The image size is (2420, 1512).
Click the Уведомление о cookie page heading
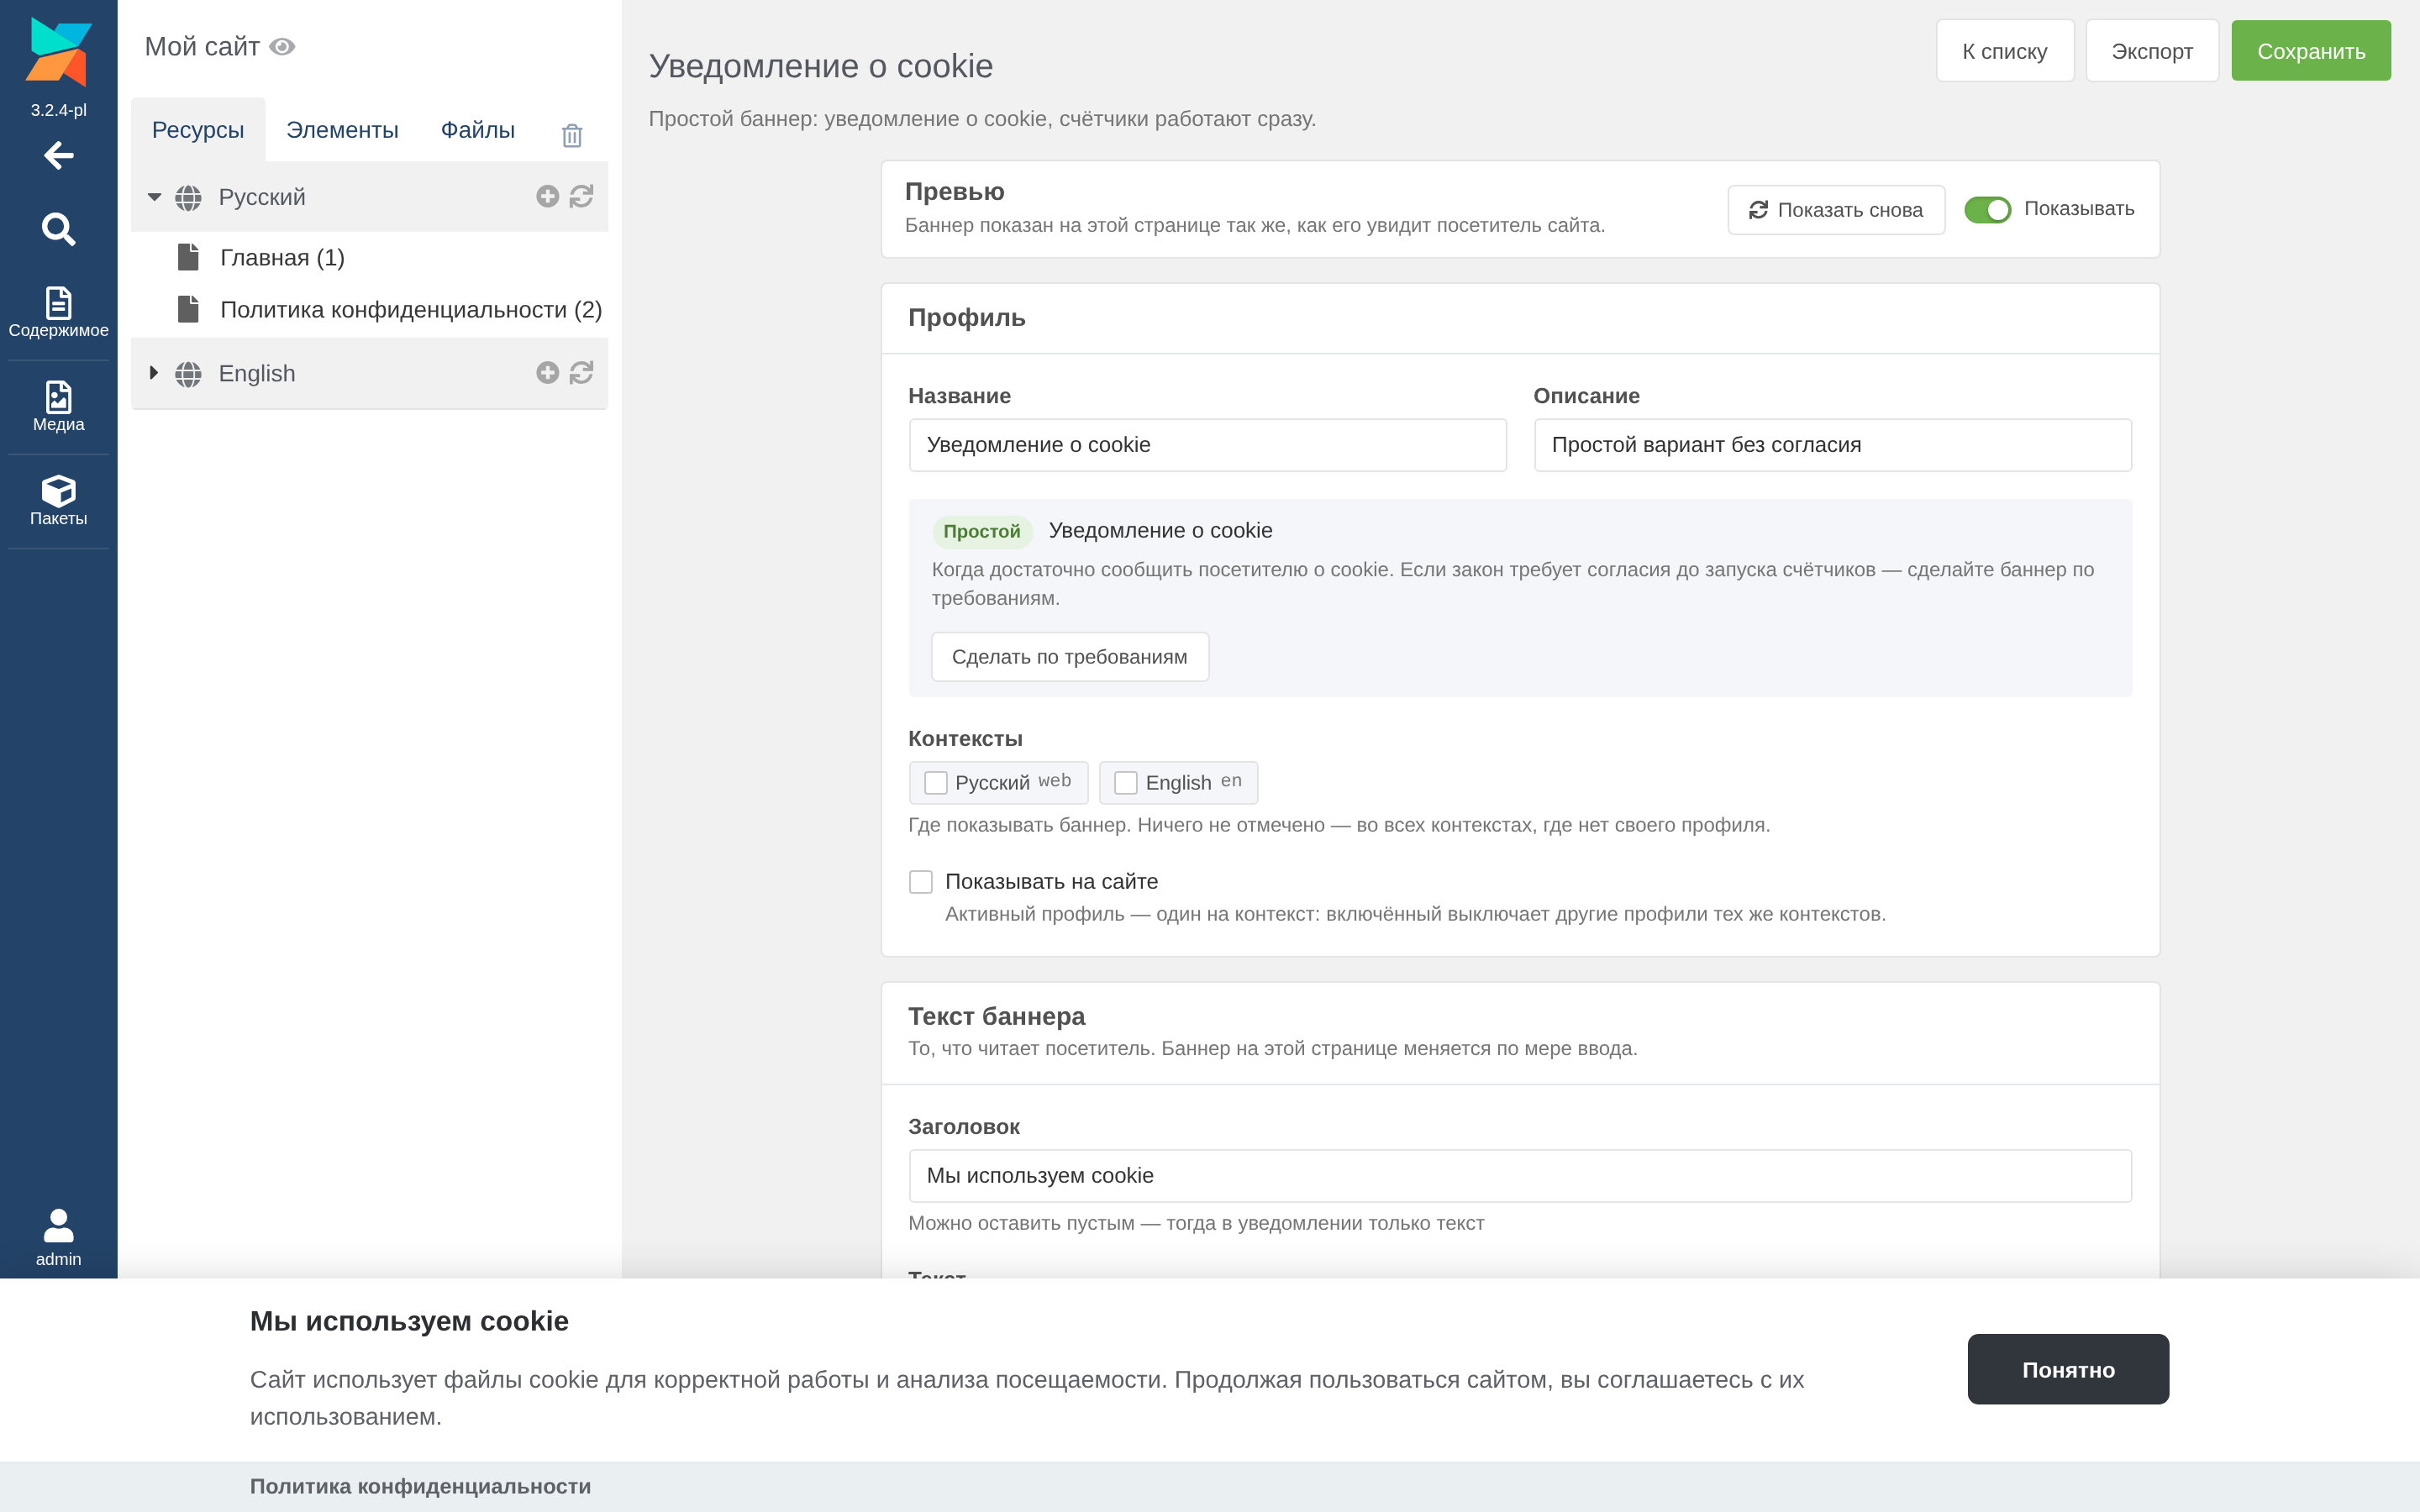[x=821, y=66]
